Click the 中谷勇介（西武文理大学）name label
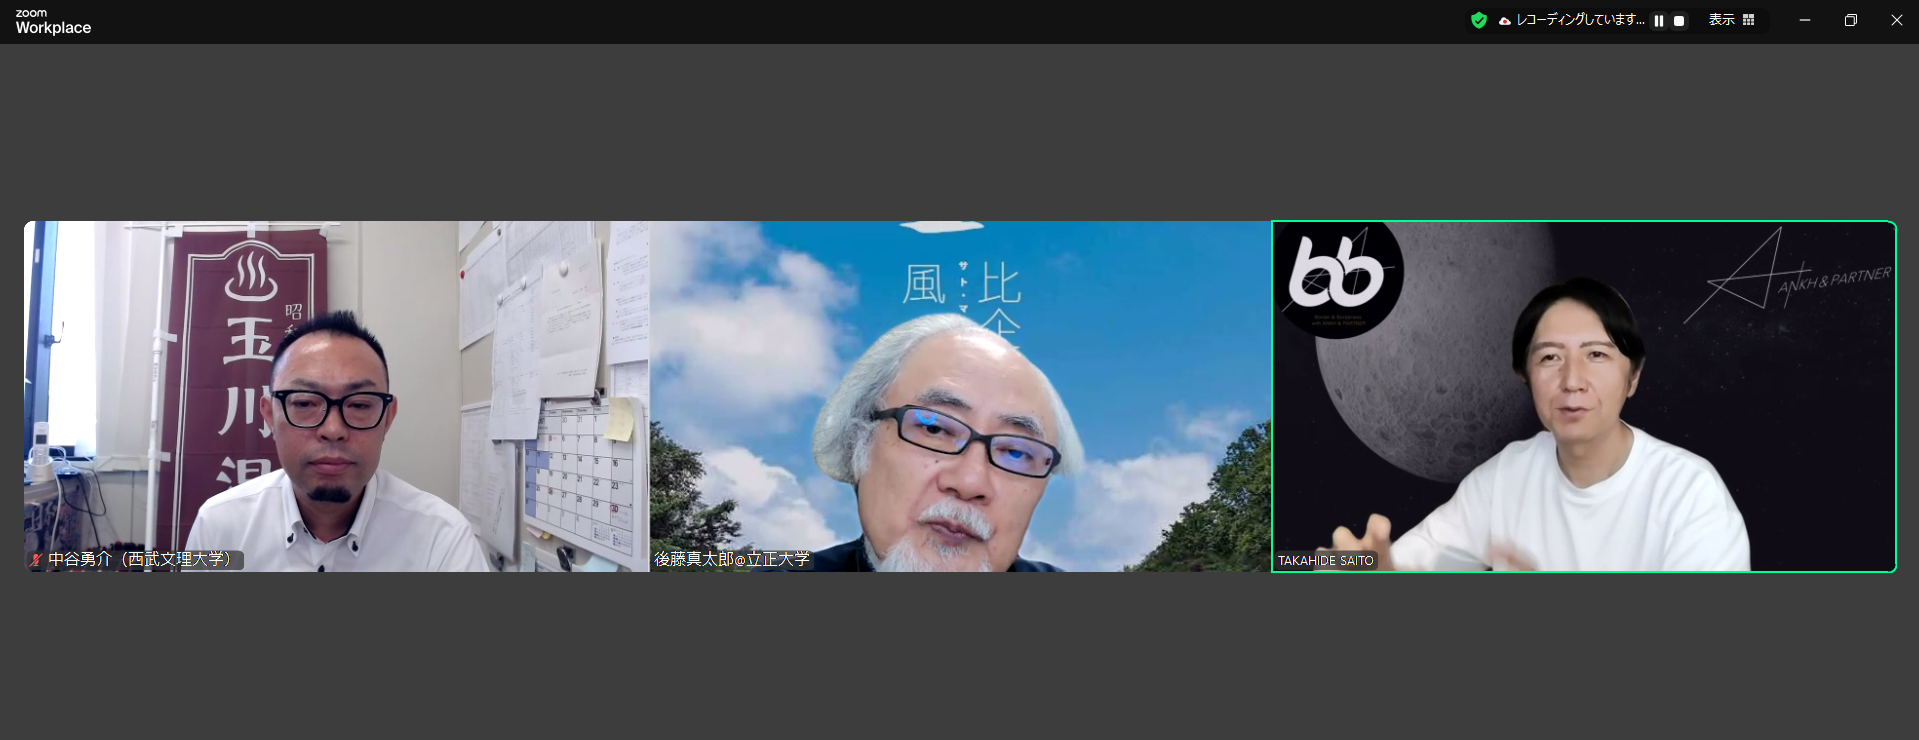Screen dimensions: 1919x740 coord(140,560)
